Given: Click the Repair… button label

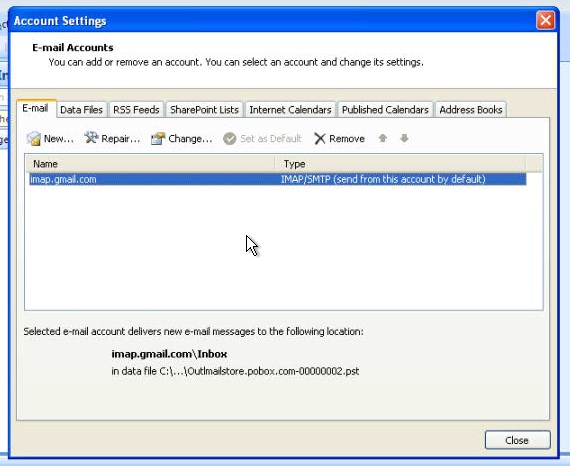Looking at the screenshot, I should [x=121, y=139].
